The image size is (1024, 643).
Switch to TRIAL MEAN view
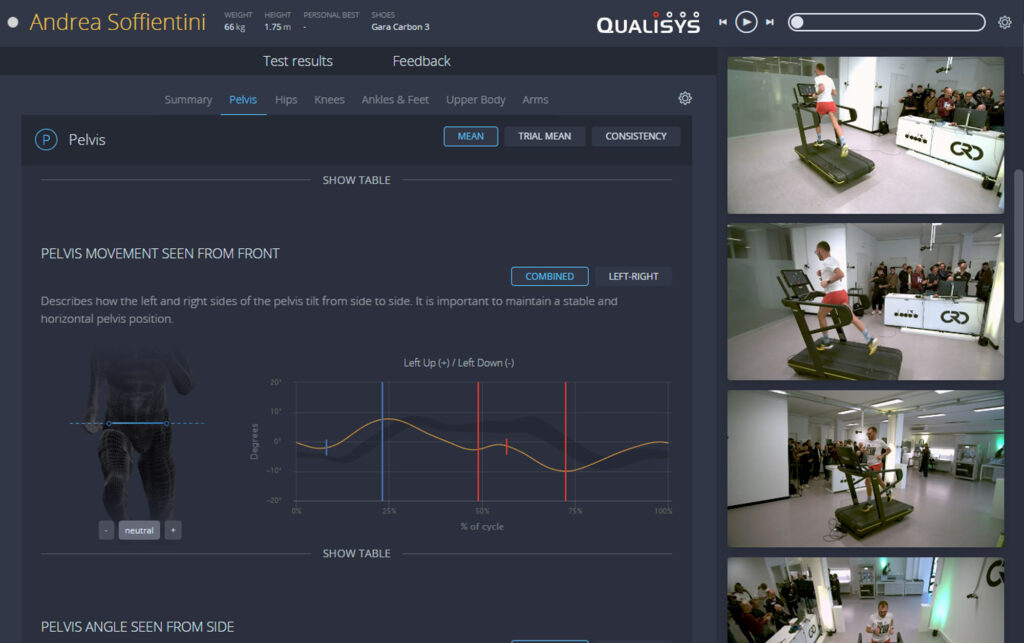click(544, 136)
